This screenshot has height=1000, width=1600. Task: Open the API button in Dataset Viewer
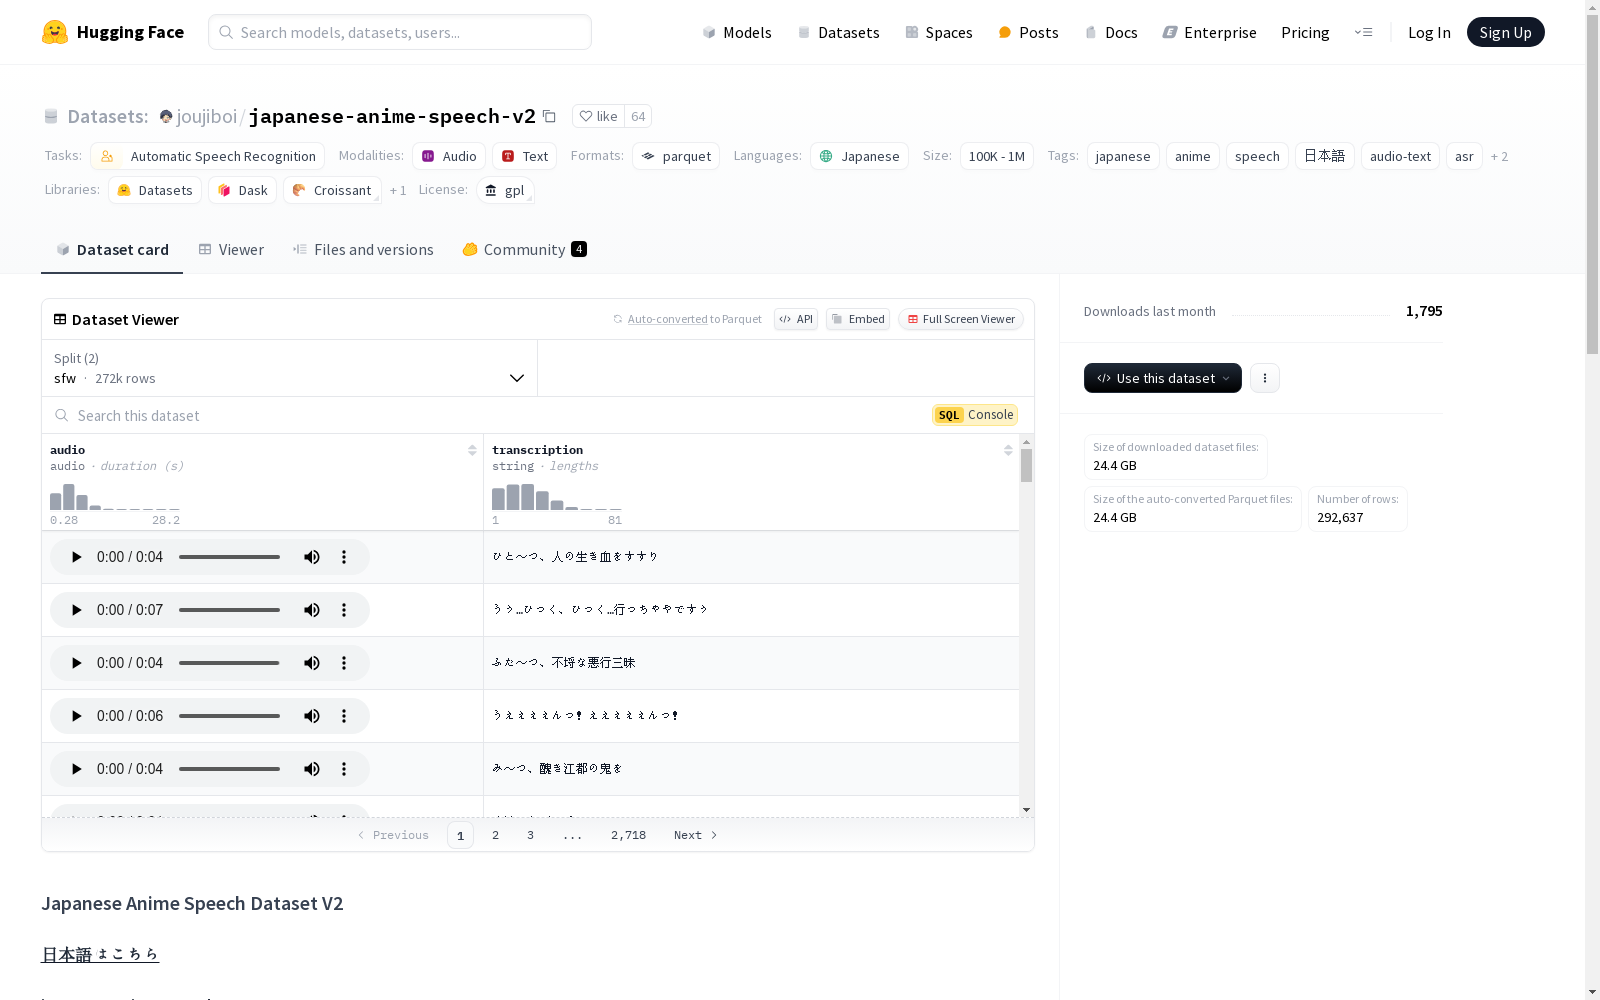click(x=796, y=319)
